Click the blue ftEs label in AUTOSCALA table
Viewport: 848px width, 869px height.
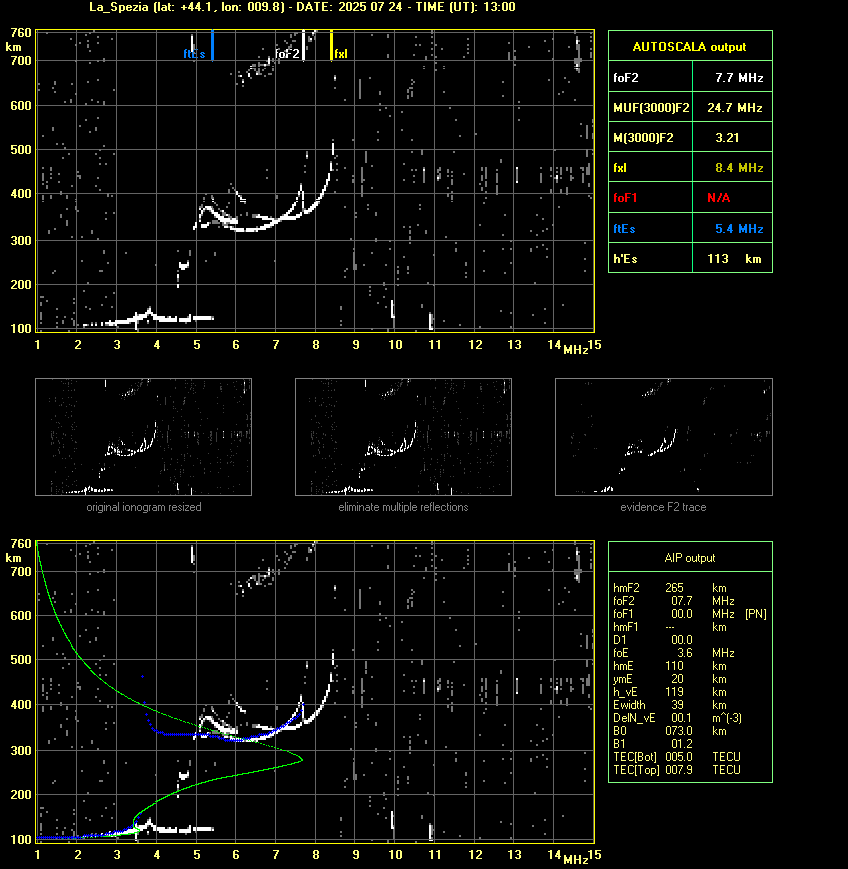pos(624,229)
